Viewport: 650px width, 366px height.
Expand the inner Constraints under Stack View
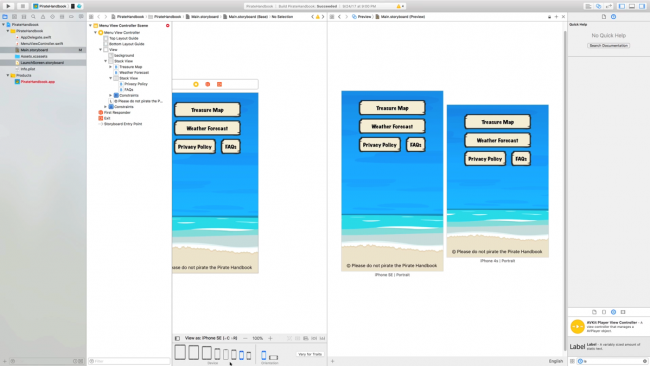111,95
